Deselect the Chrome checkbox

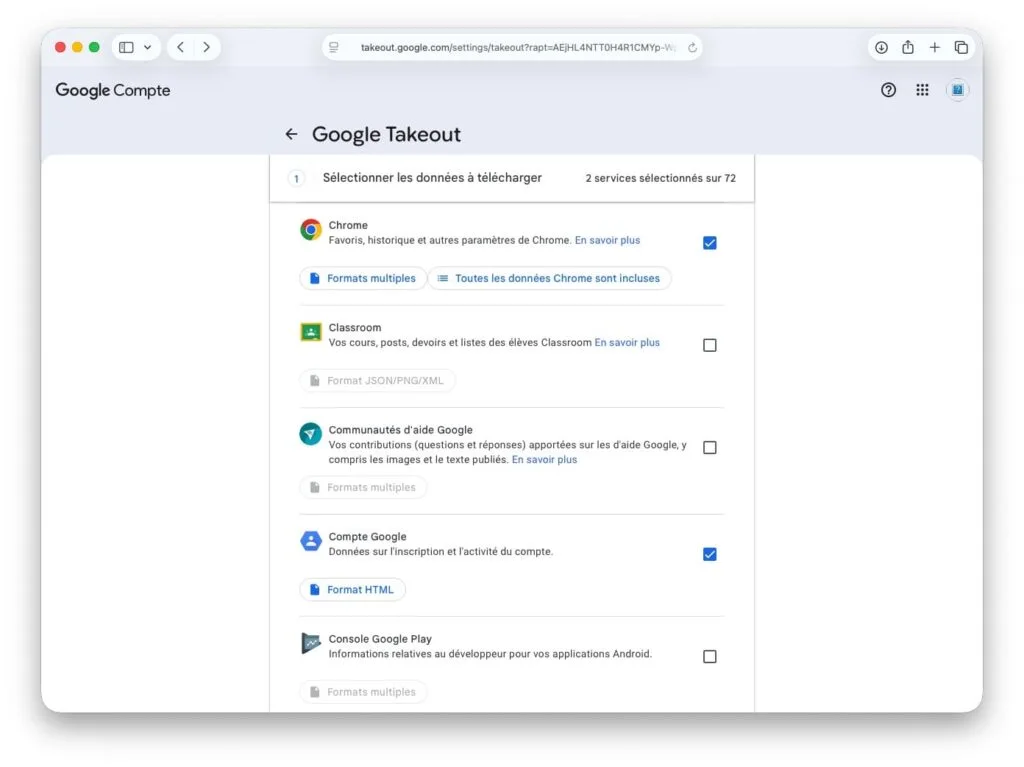(x=710, y=242)
